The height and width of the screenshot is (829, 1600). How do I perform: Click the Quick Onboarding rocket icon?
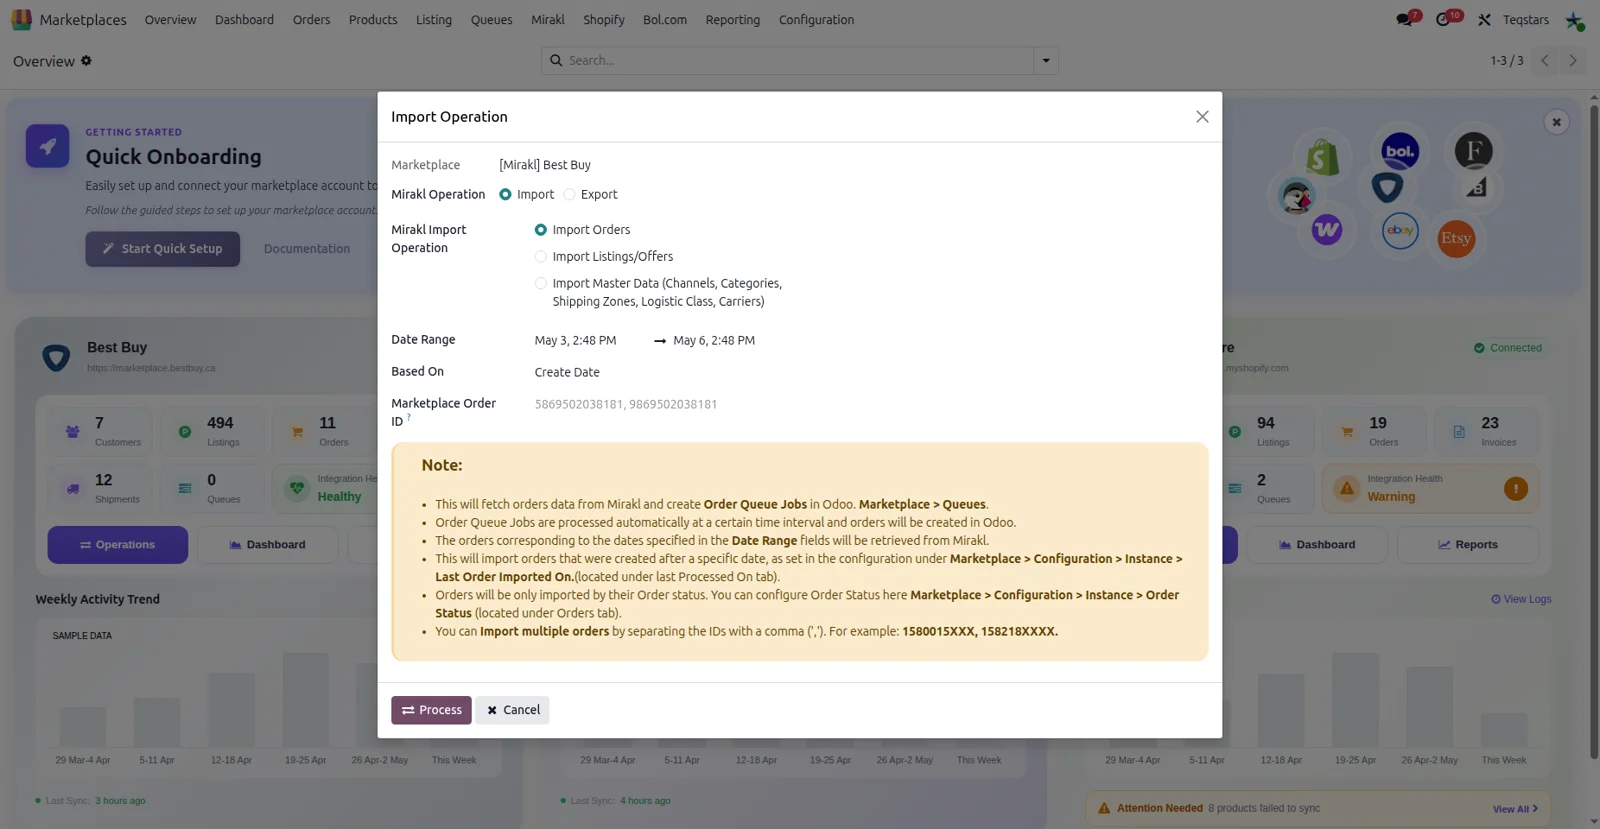point(47,146)
